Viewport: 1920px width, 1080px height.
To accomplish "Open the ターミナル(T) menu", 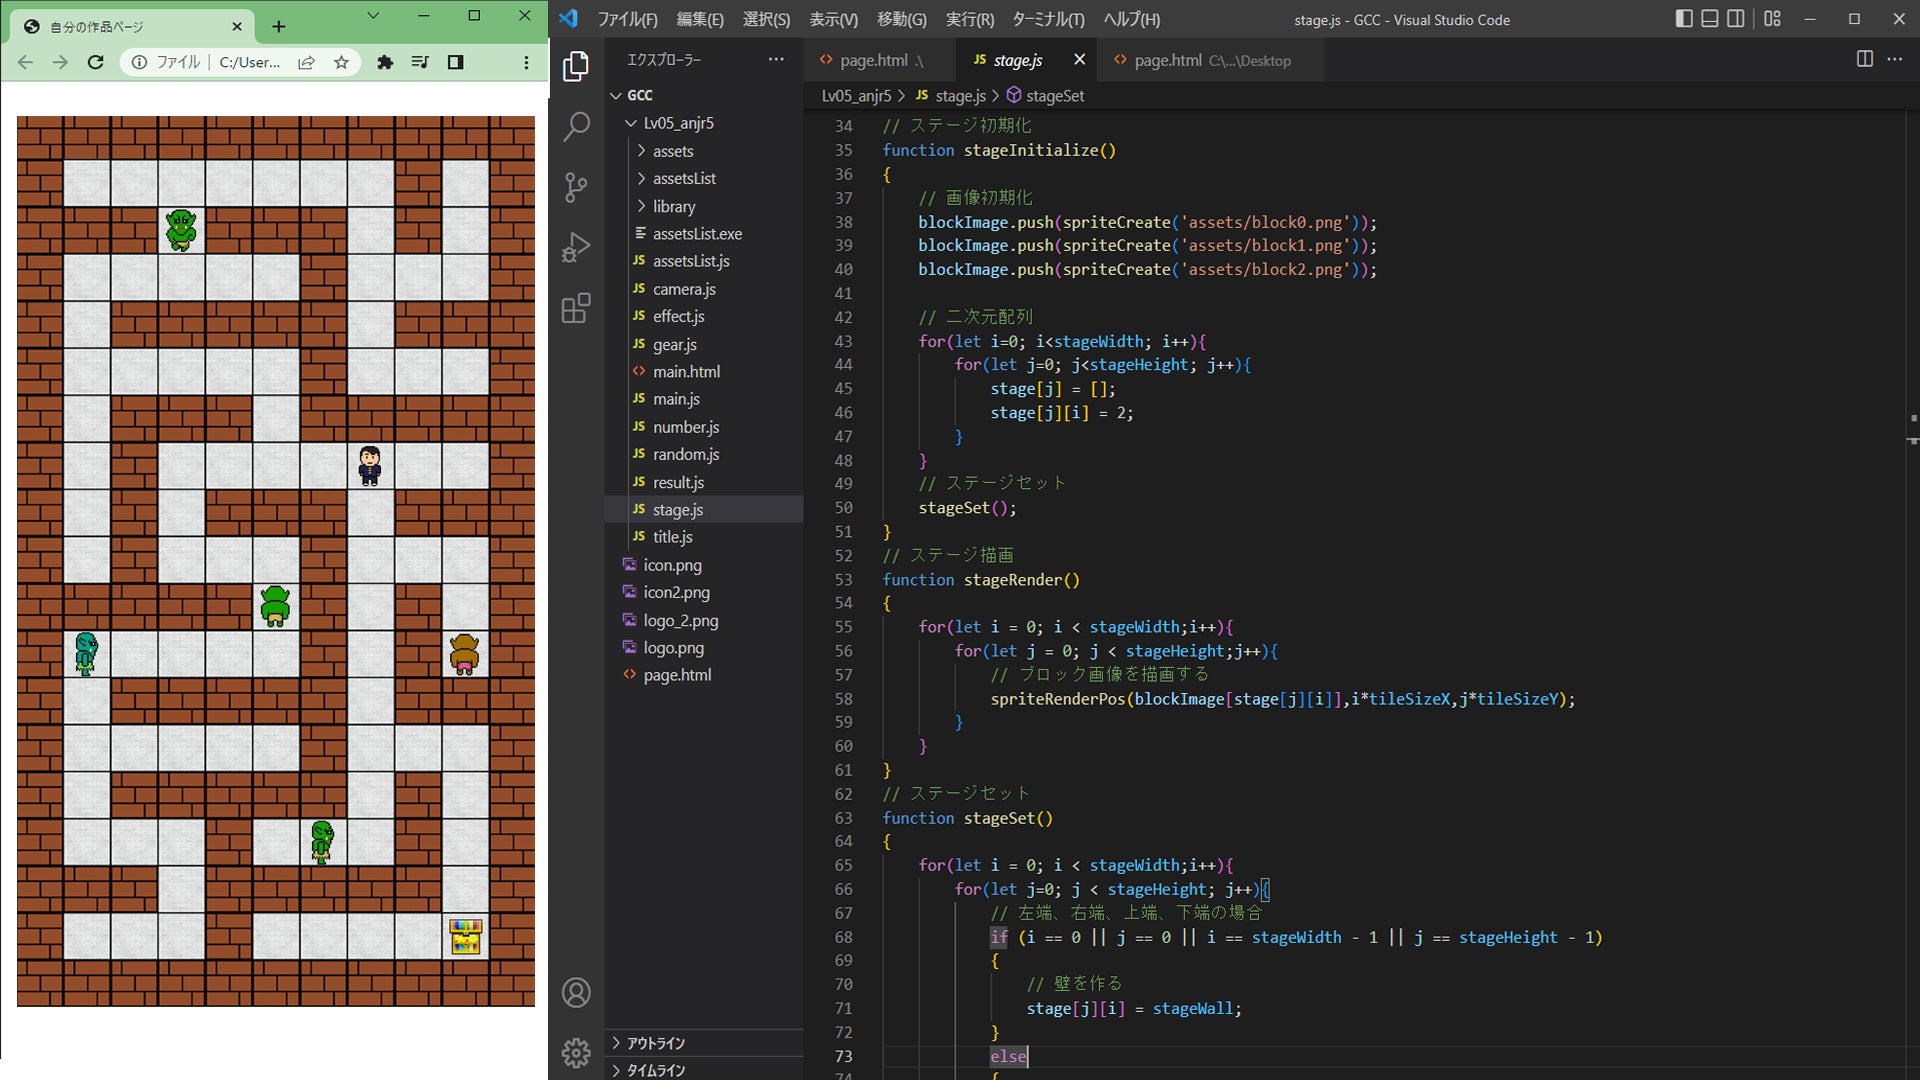I will click(1048, 19).
